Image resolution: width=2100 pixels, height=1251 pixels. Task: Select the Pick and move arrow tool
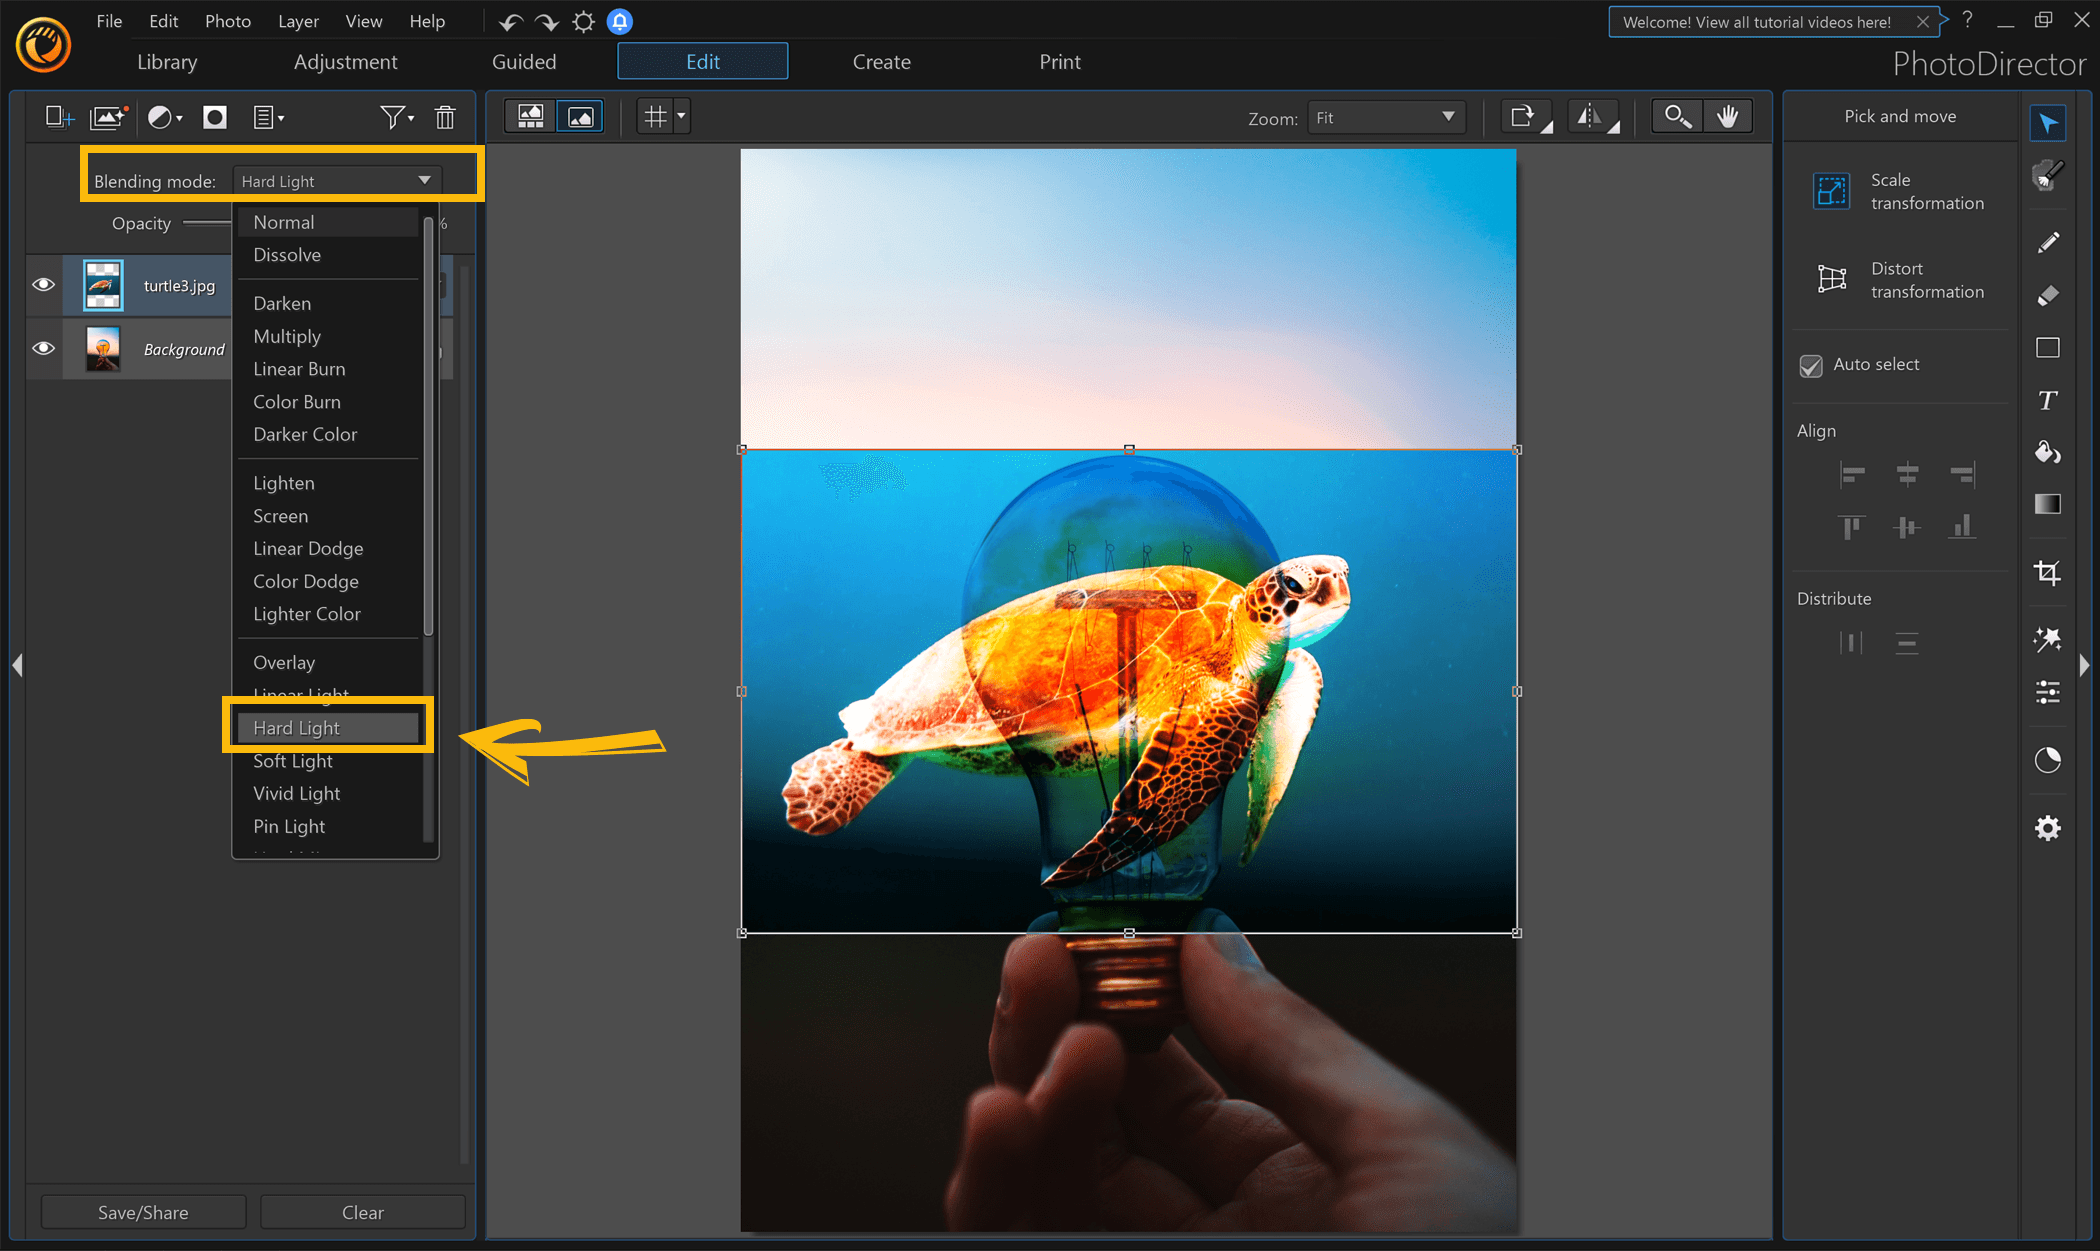click(x=2048, y=123)
